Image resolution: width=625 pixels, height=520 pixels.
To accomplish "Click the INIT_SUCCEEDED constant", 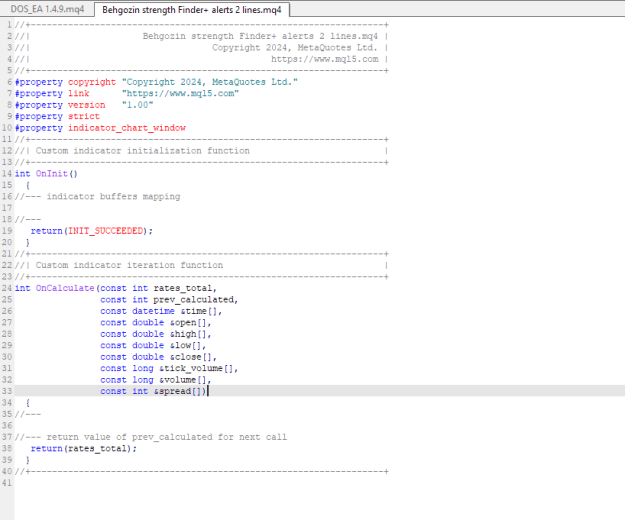I will (x=105, y=231).
